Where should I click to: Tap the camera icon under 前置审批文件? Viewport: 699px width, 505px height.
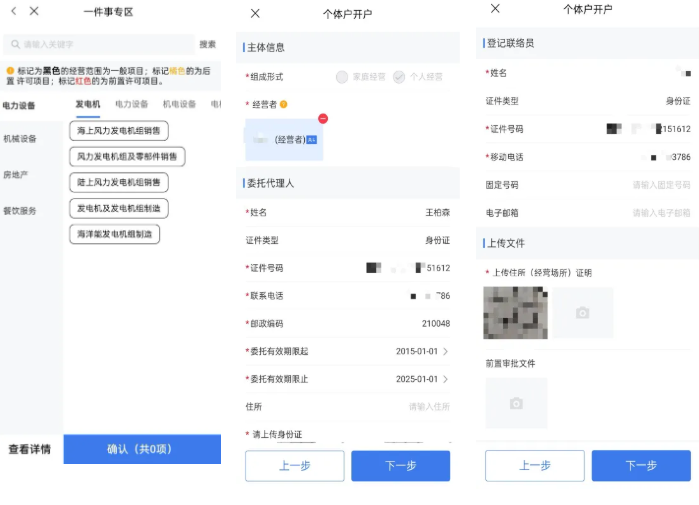pyautogui.click(x=516, y=403)
